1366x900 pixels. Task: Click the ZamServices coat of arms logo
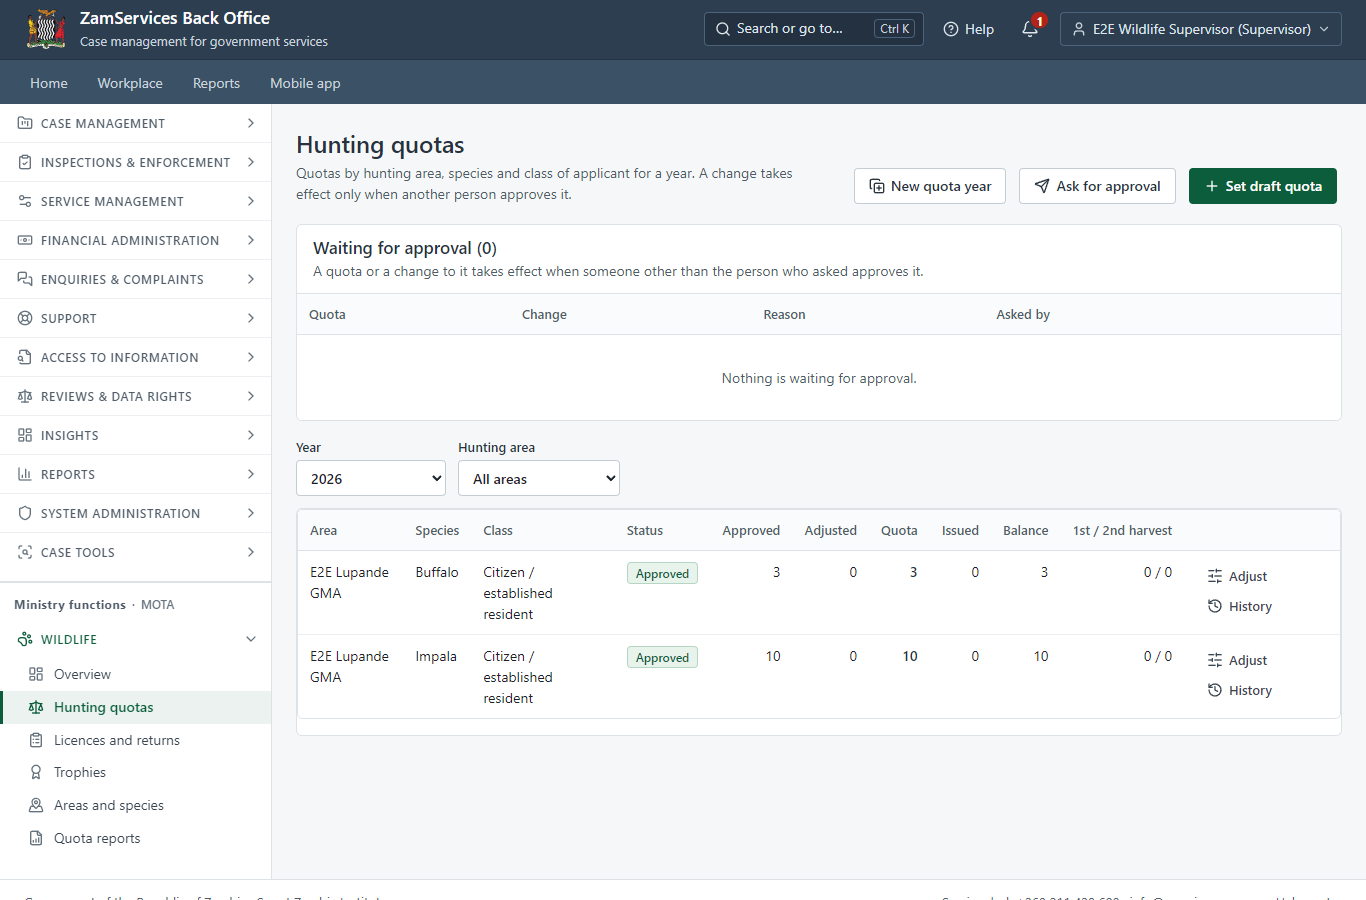tap(46, 29)
